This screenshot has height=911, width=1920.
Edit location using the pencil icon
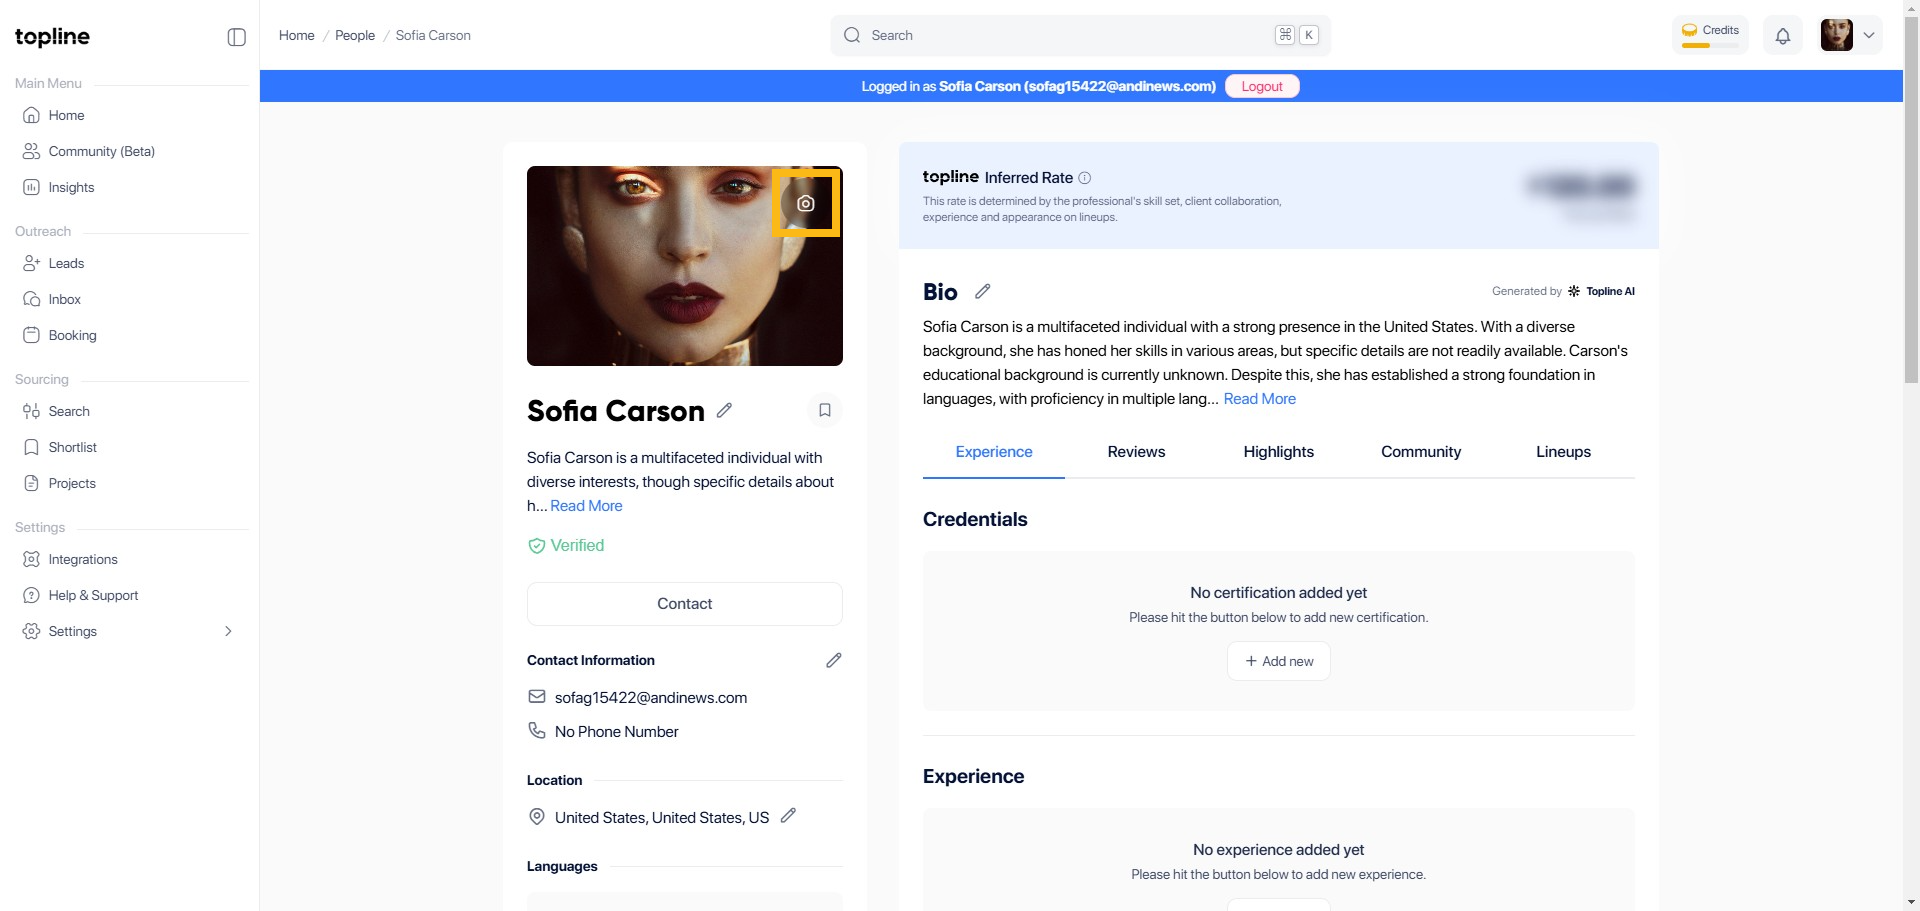tap(788, 816)
